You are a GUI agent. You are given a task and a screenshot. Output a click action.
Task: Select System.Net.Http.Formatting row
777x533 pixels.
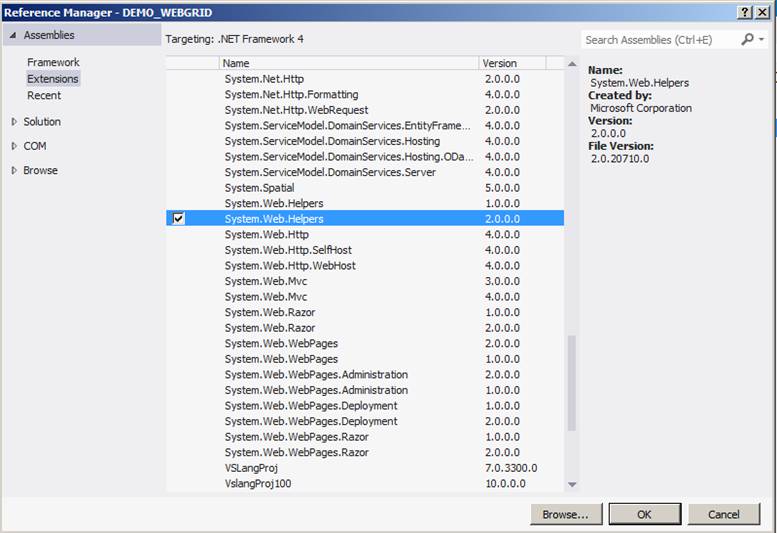coord(365,94)
